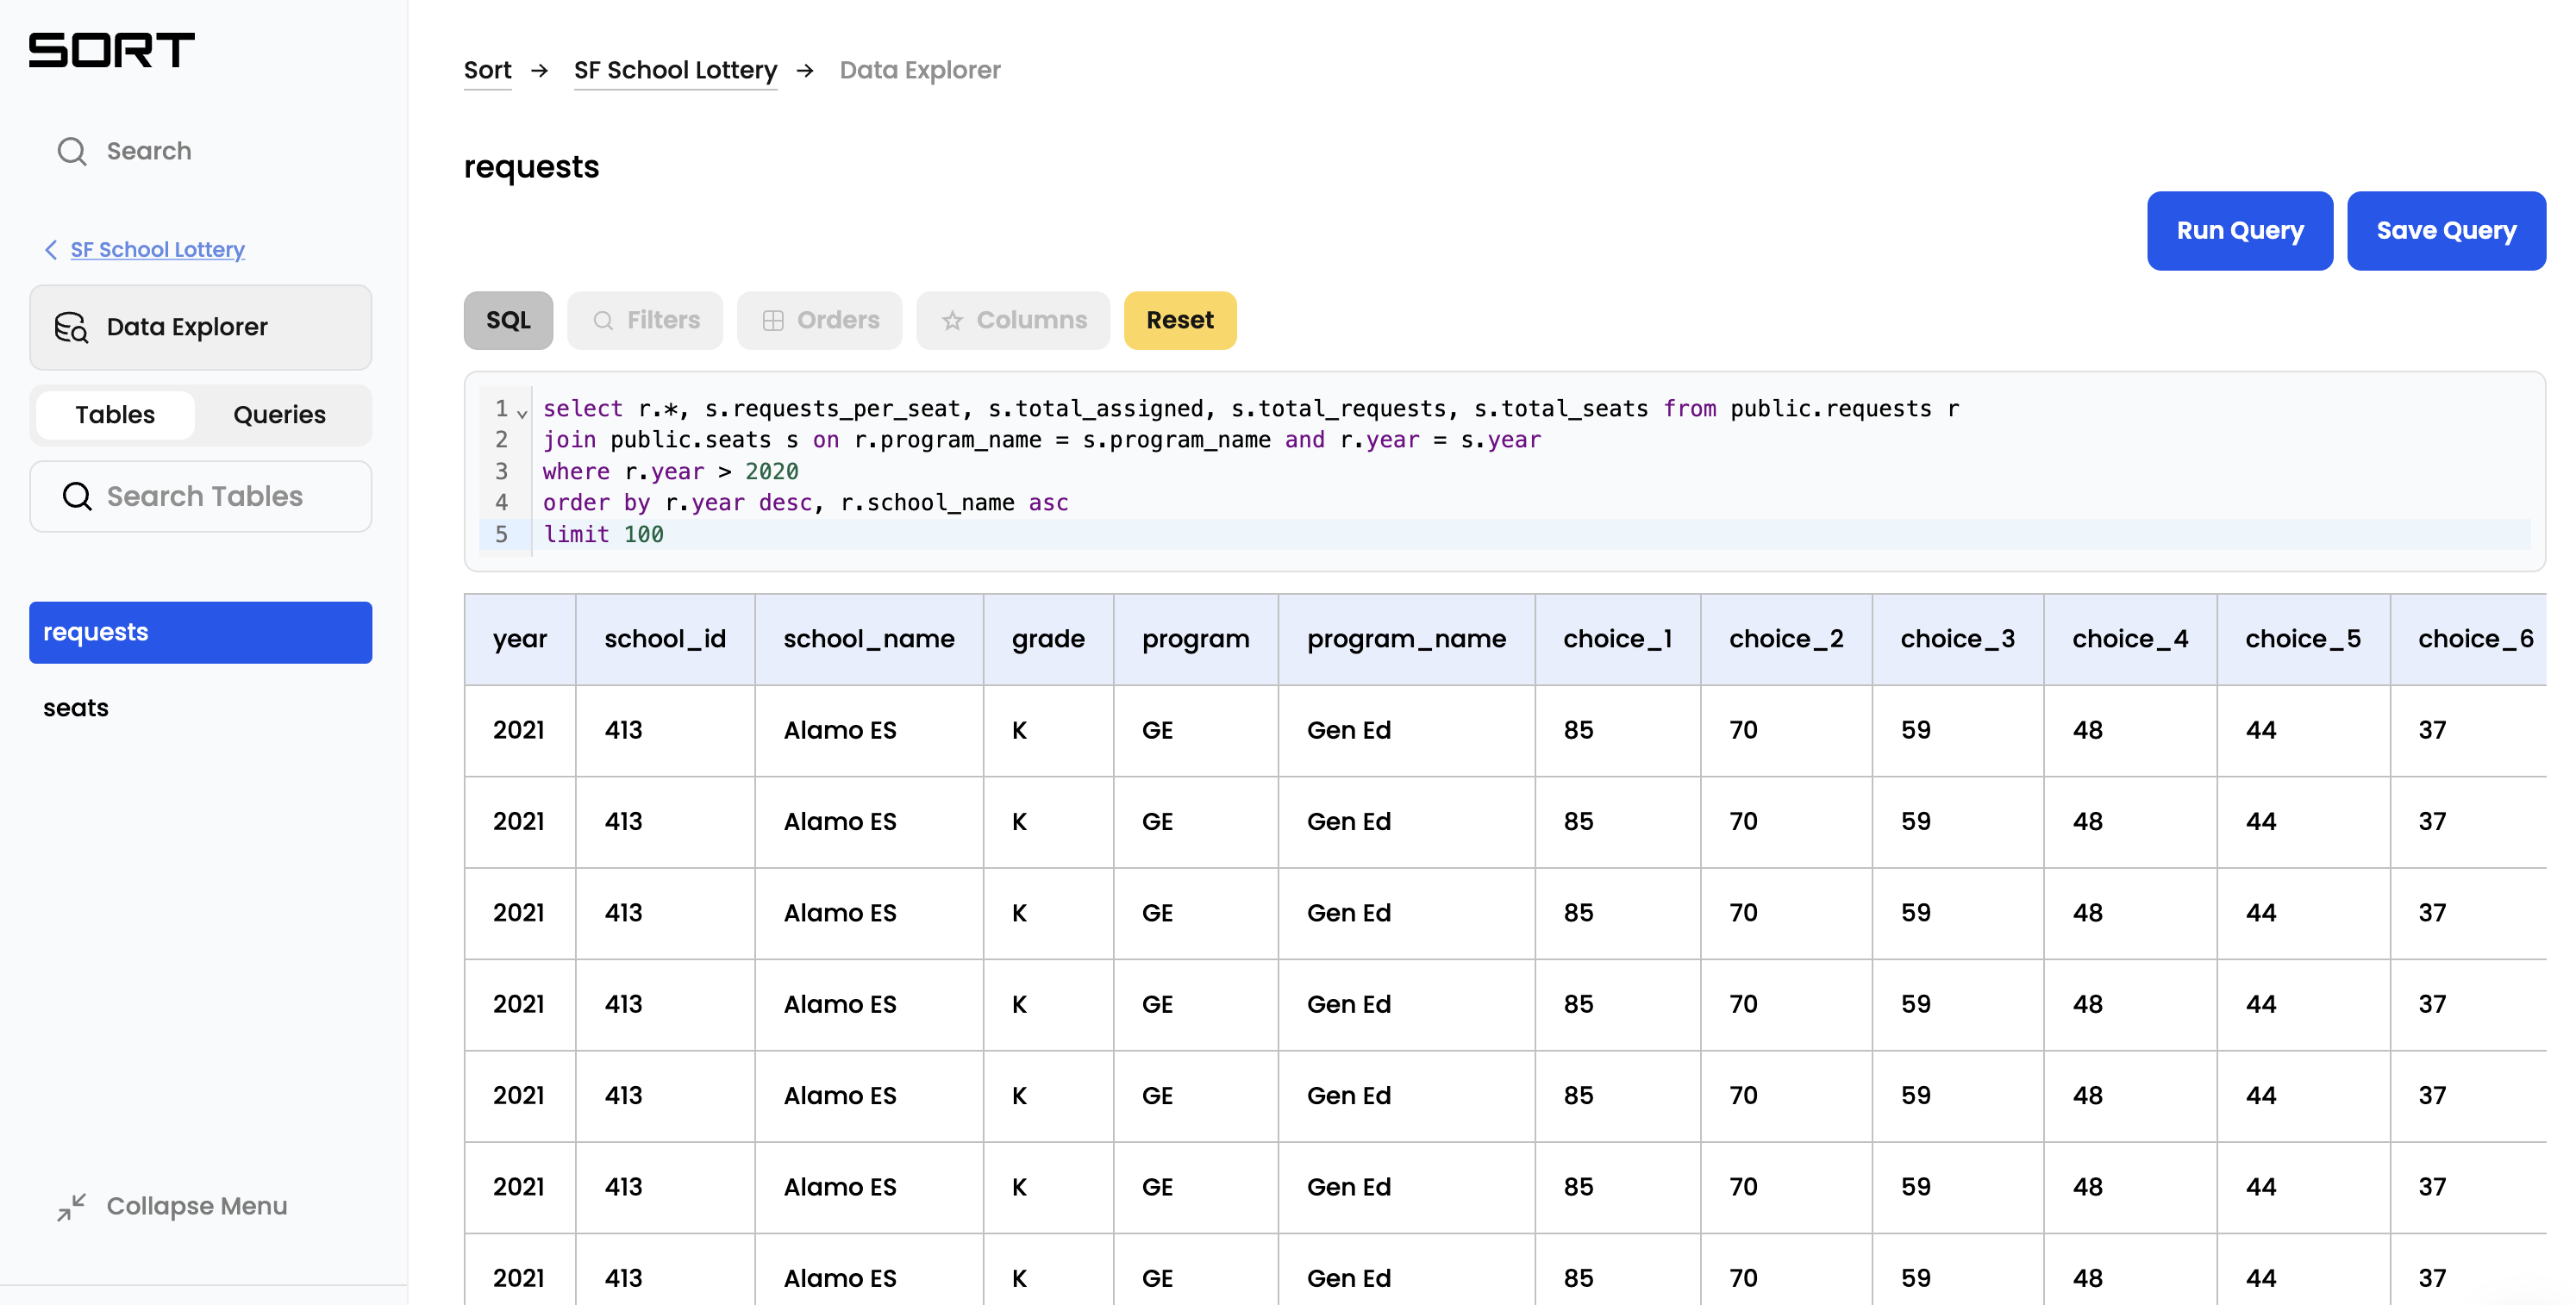The width and height of the screenshot is (2576, 1305).
Task: Collapse the SQL fold arrow on line 1
Action: pyautogui.click(x=522, y=412)
